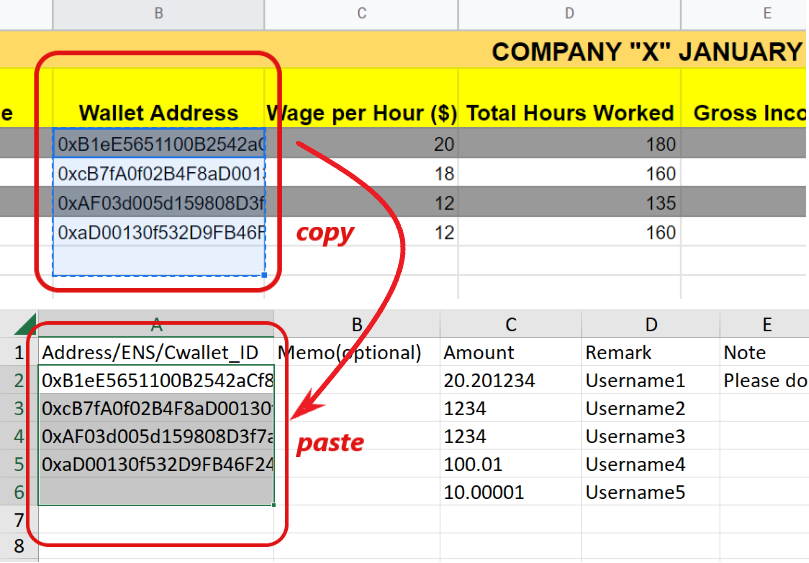Click the select-all corner triangle in Excel
The image size is (809, 563).
pos(26,325)
